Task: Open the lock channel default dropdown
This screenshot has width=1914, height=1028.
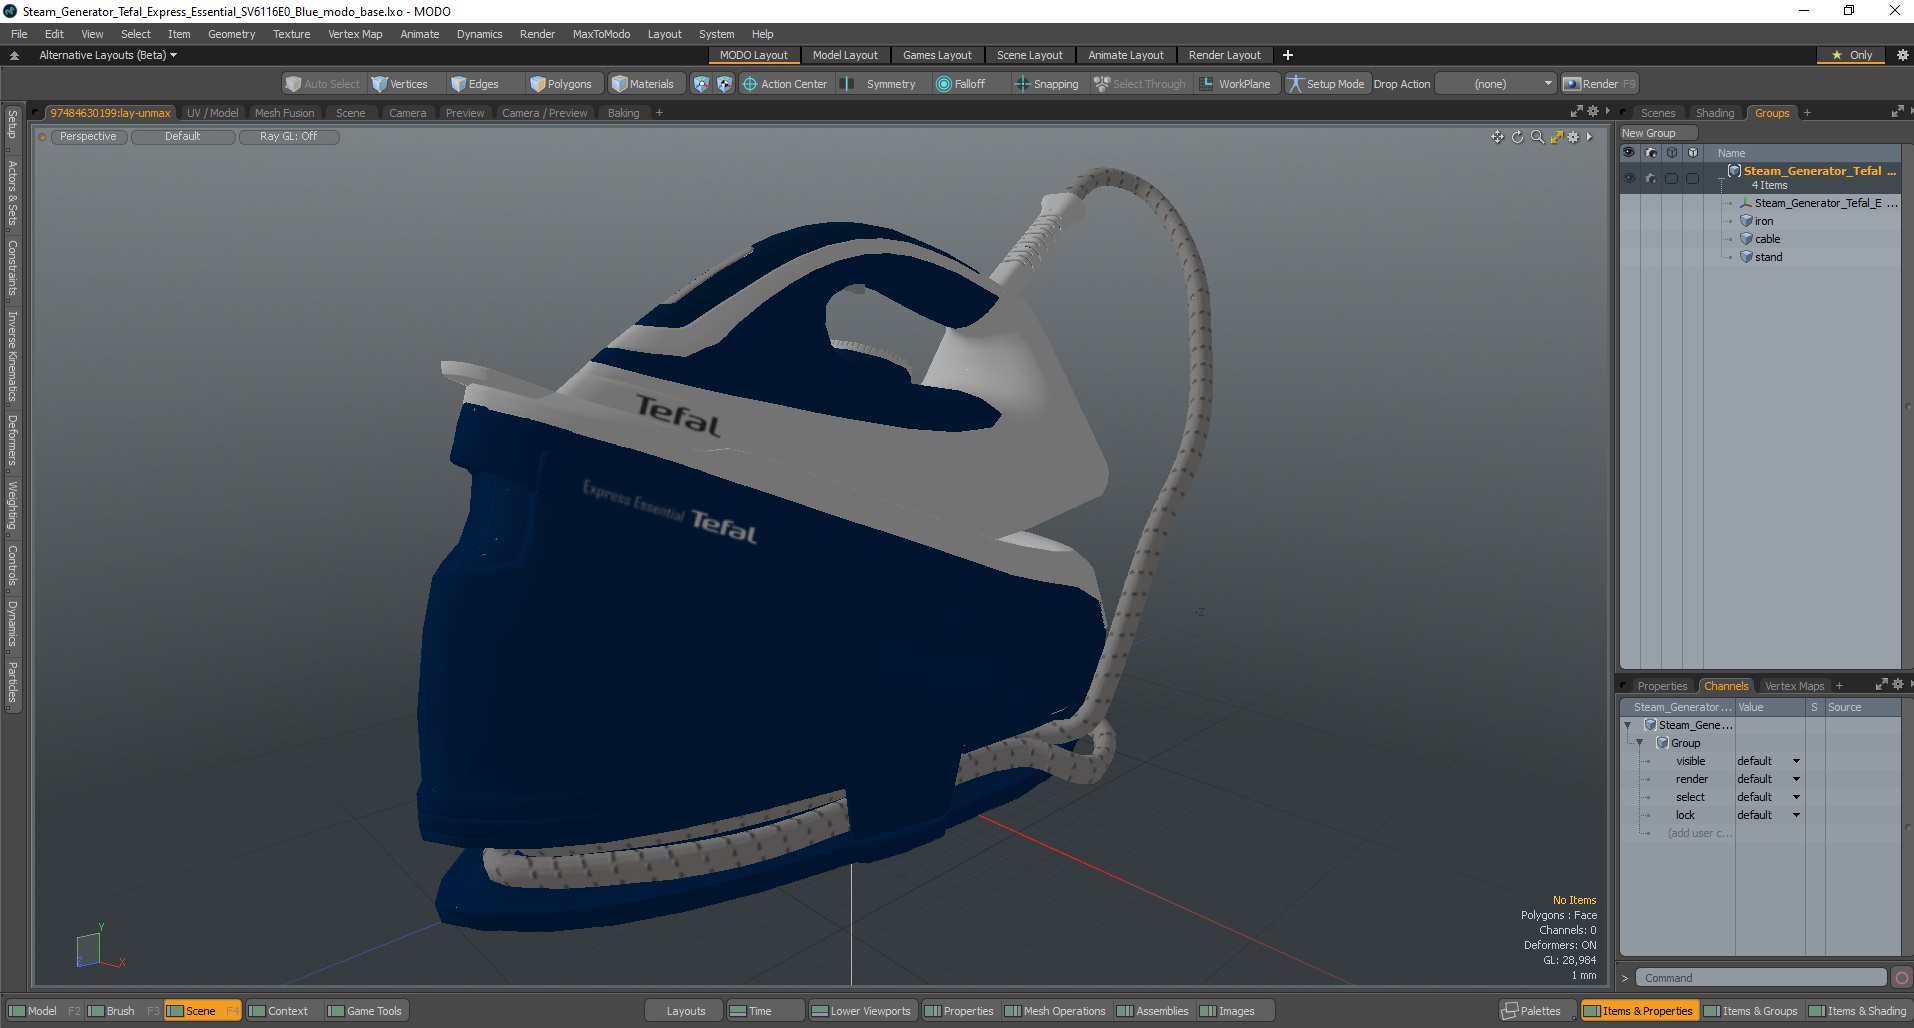Action: [x=1768, y=815]
